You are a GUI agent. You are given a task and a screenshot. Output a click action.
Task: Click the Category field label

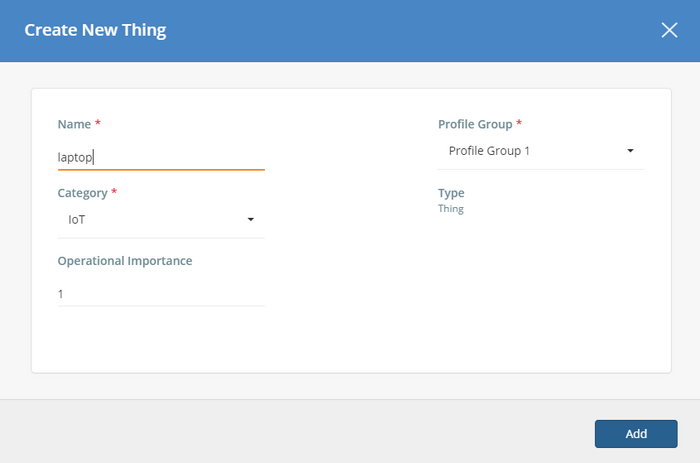coord(83,193)
